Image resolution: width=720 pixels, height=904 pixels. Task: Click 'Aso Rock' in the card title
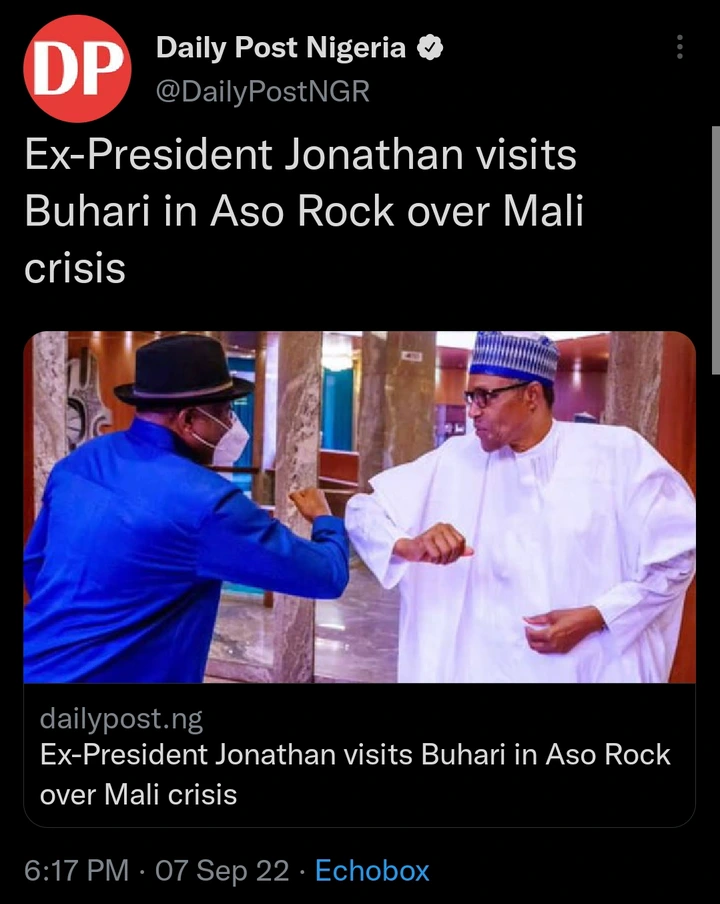click(608, 754)
